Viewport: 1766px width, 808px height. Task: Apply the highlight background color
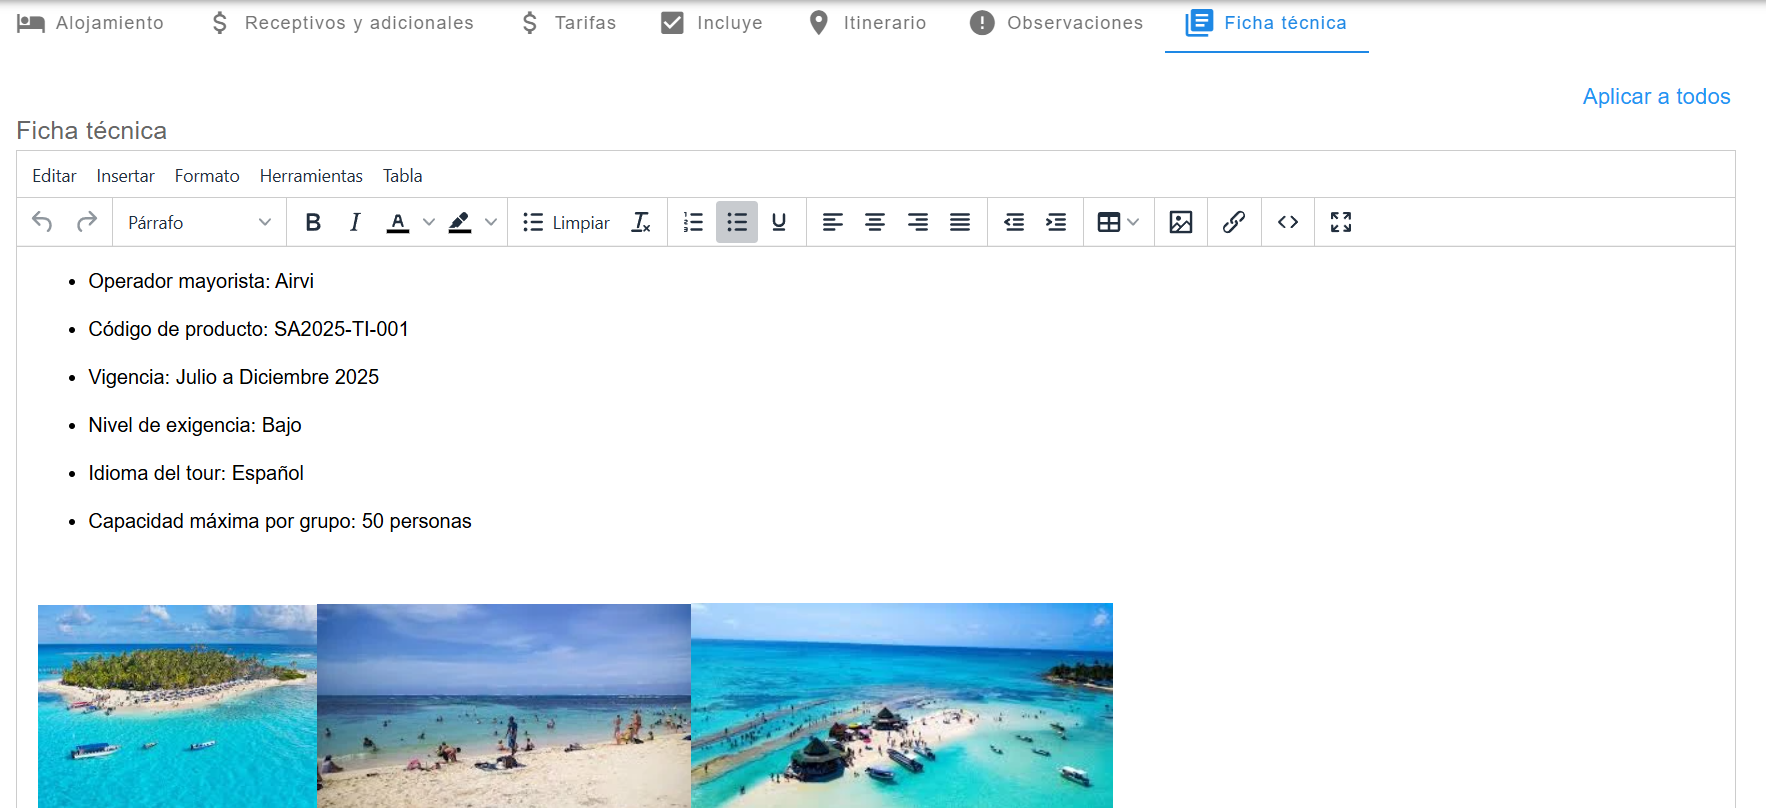tap(460, 222)
